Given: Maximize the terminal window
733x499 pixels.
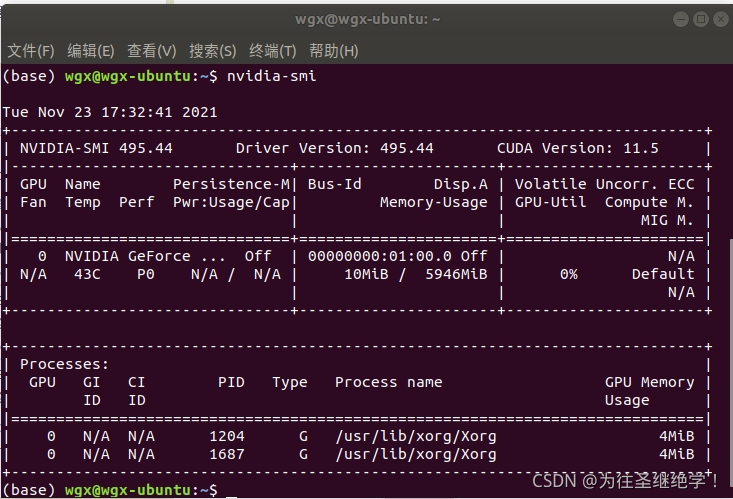Looking at the screenshot, I should 701,19.
